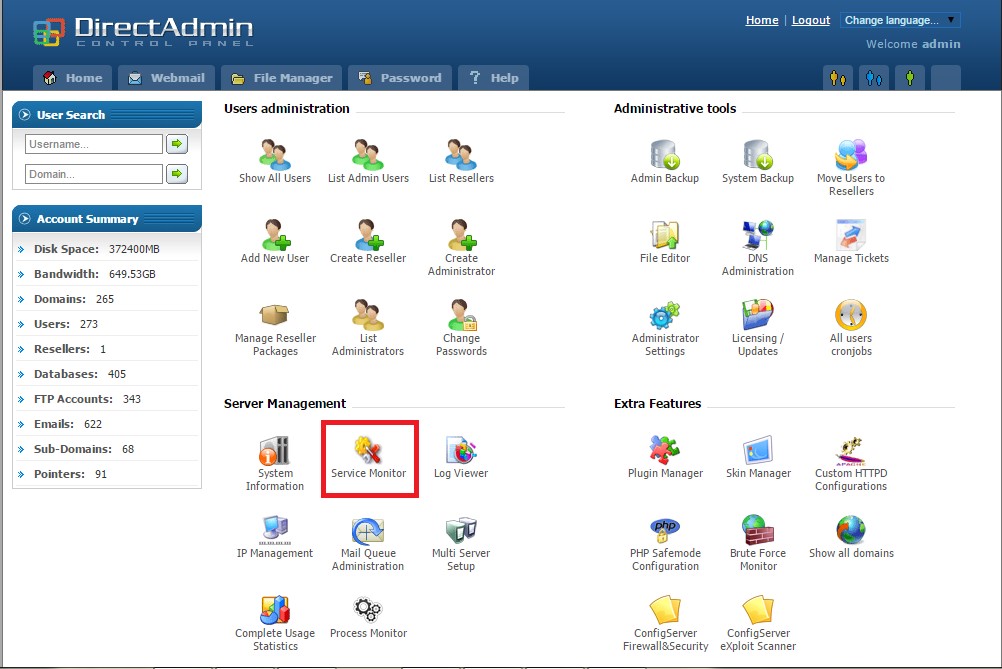1002x669 pixels.
Task: Open Administrator Settings
Action: click(665, 328)
